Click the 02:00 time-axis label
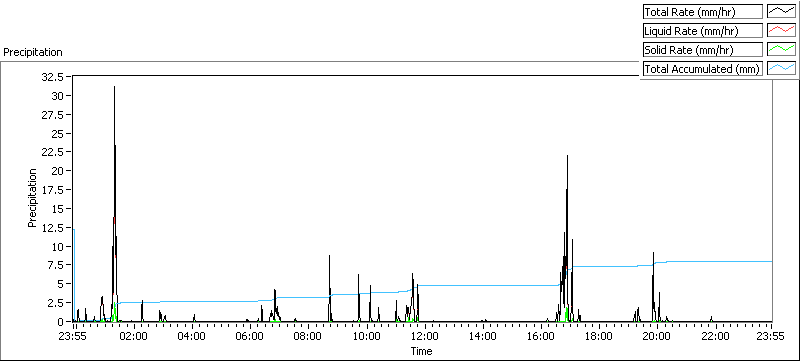The image size is (800, 361). point(134,336)
